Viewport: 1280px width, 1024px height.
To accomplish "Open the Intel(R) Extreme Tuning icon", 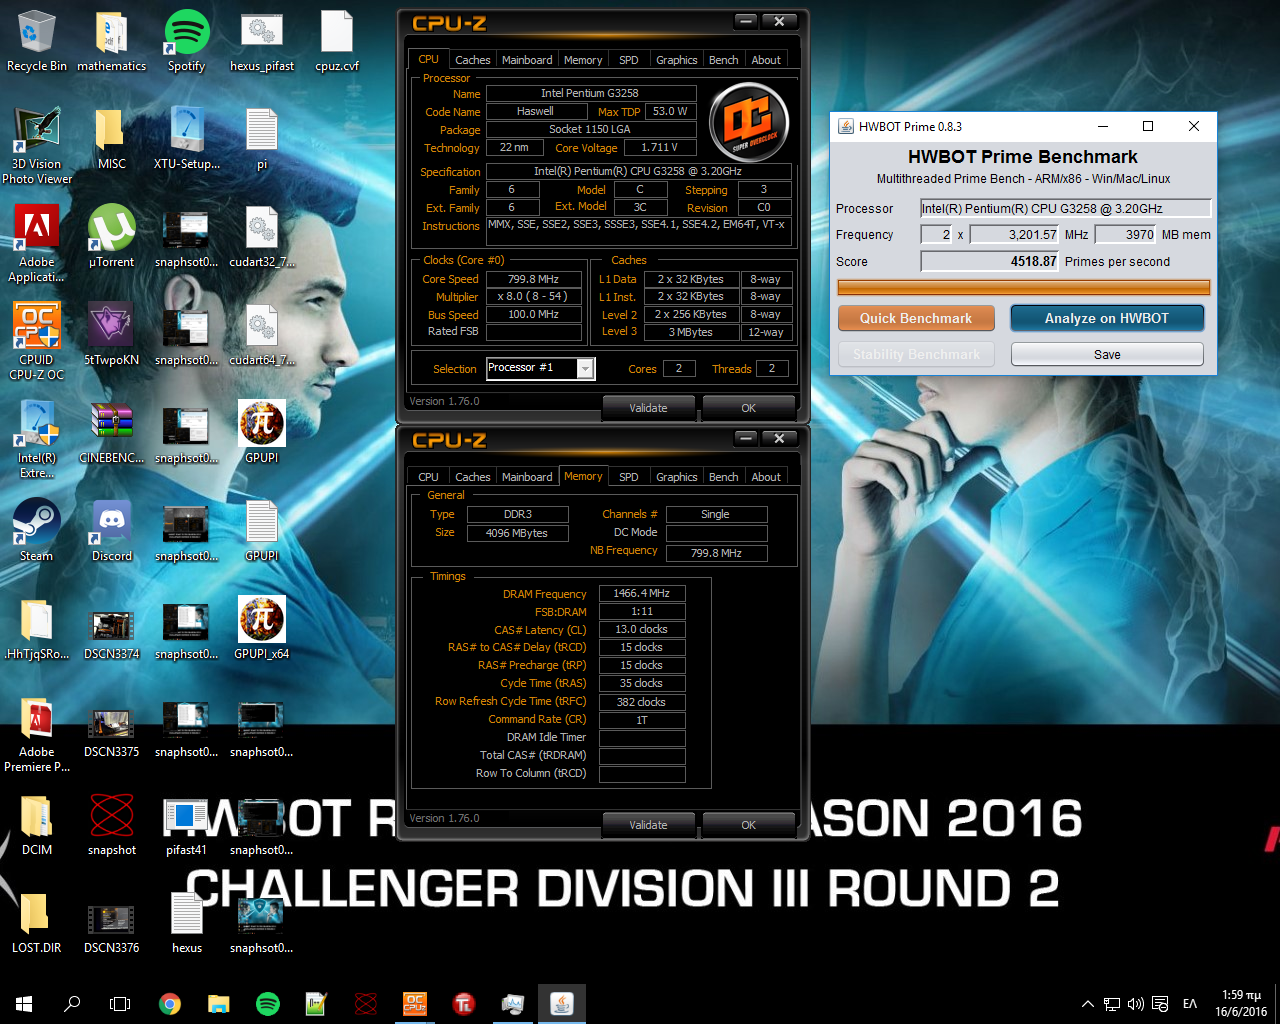I will coord(37,440).
